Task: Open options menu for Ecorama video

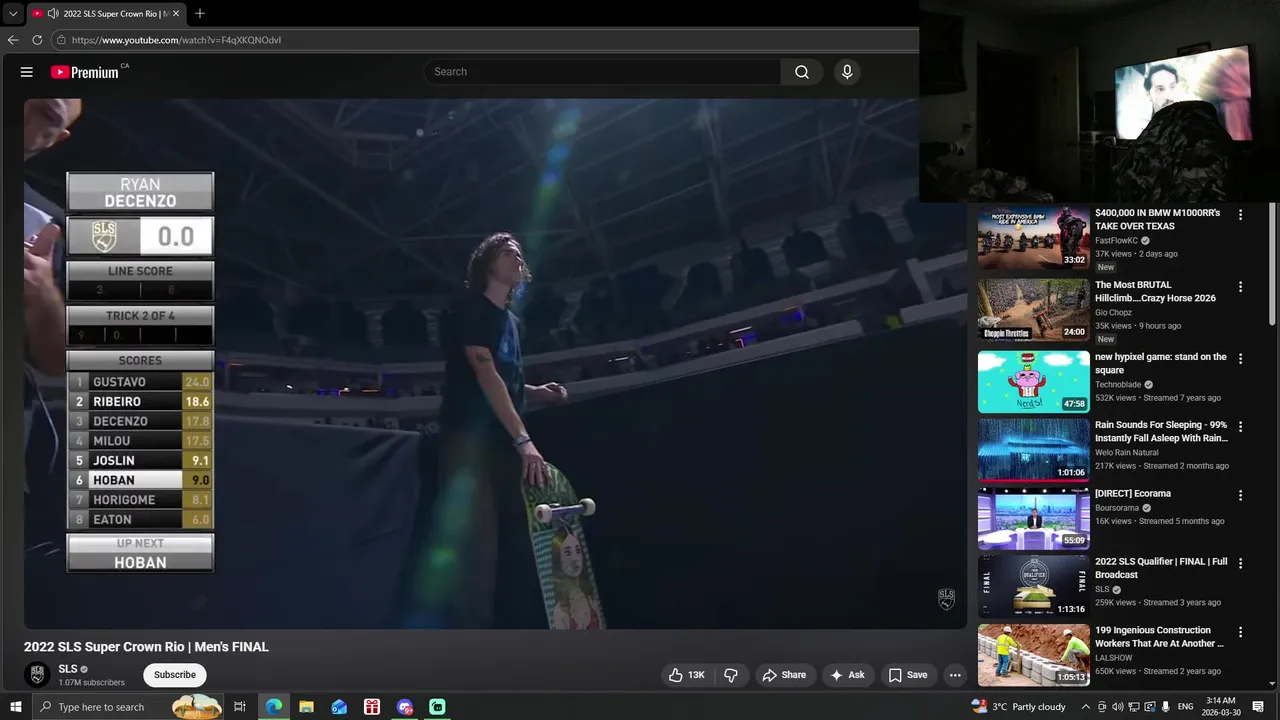Action: coord(1240,495)
